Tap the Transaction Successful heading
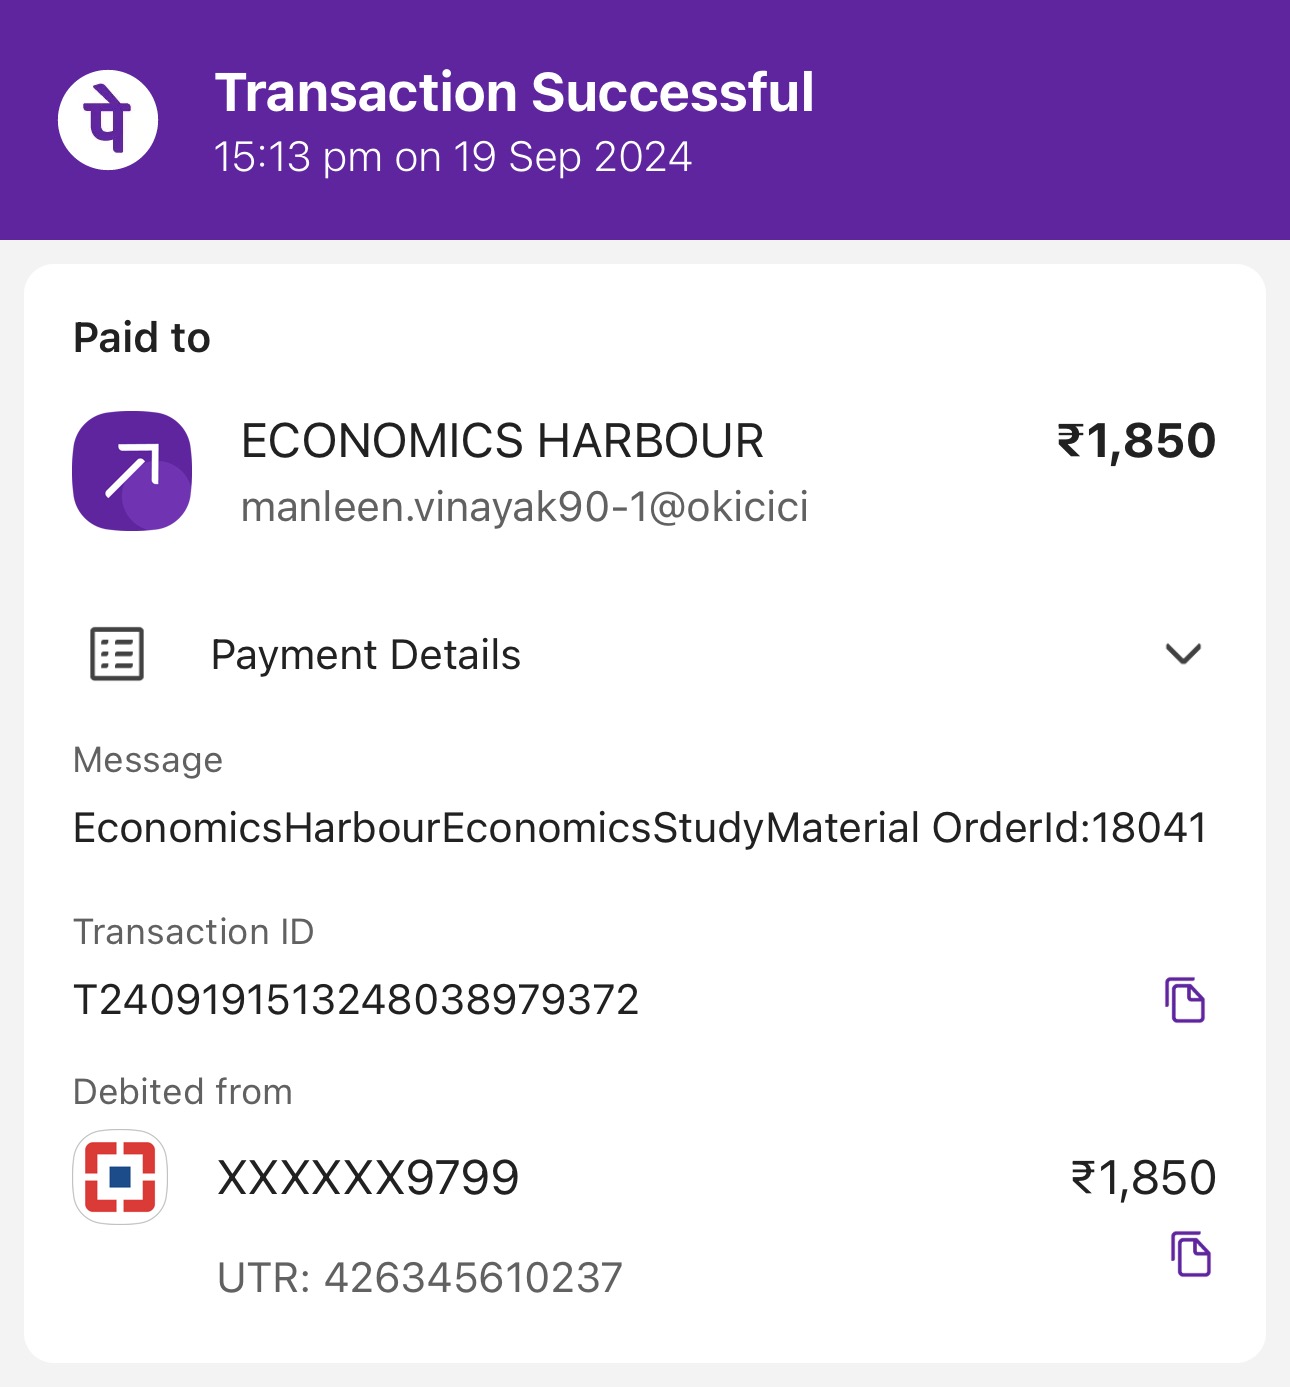Screen dimensions: 1290x1387 pyautogui.click(x=514, y=93)
